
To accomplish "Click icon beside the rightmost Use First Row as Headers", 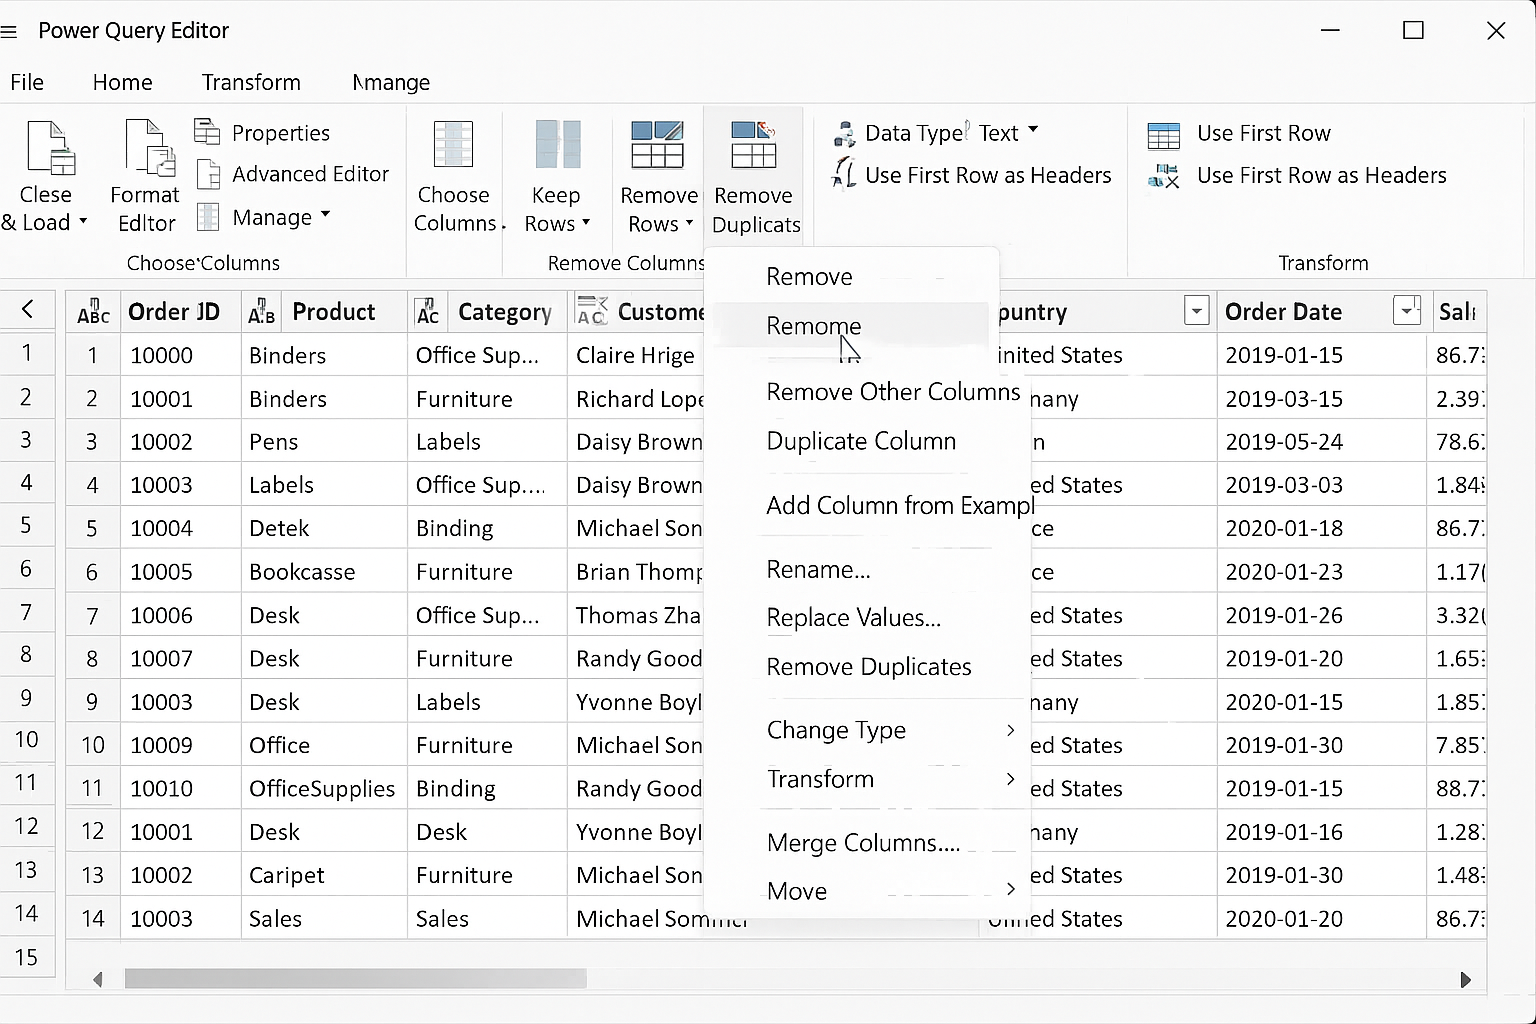I will (x=1164, y=176).
